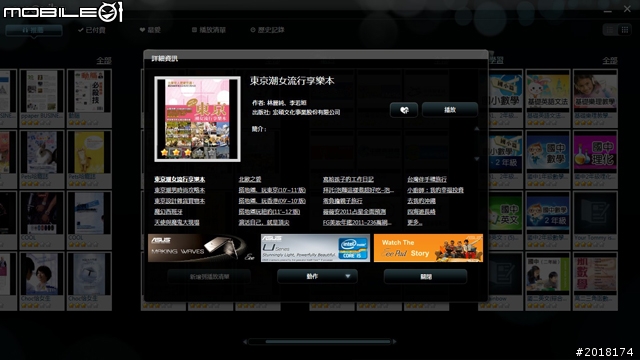
Task: Open the 基礎樂理教學 thumbnail in background
Action: pyautogui.click(x=595, y=91)
